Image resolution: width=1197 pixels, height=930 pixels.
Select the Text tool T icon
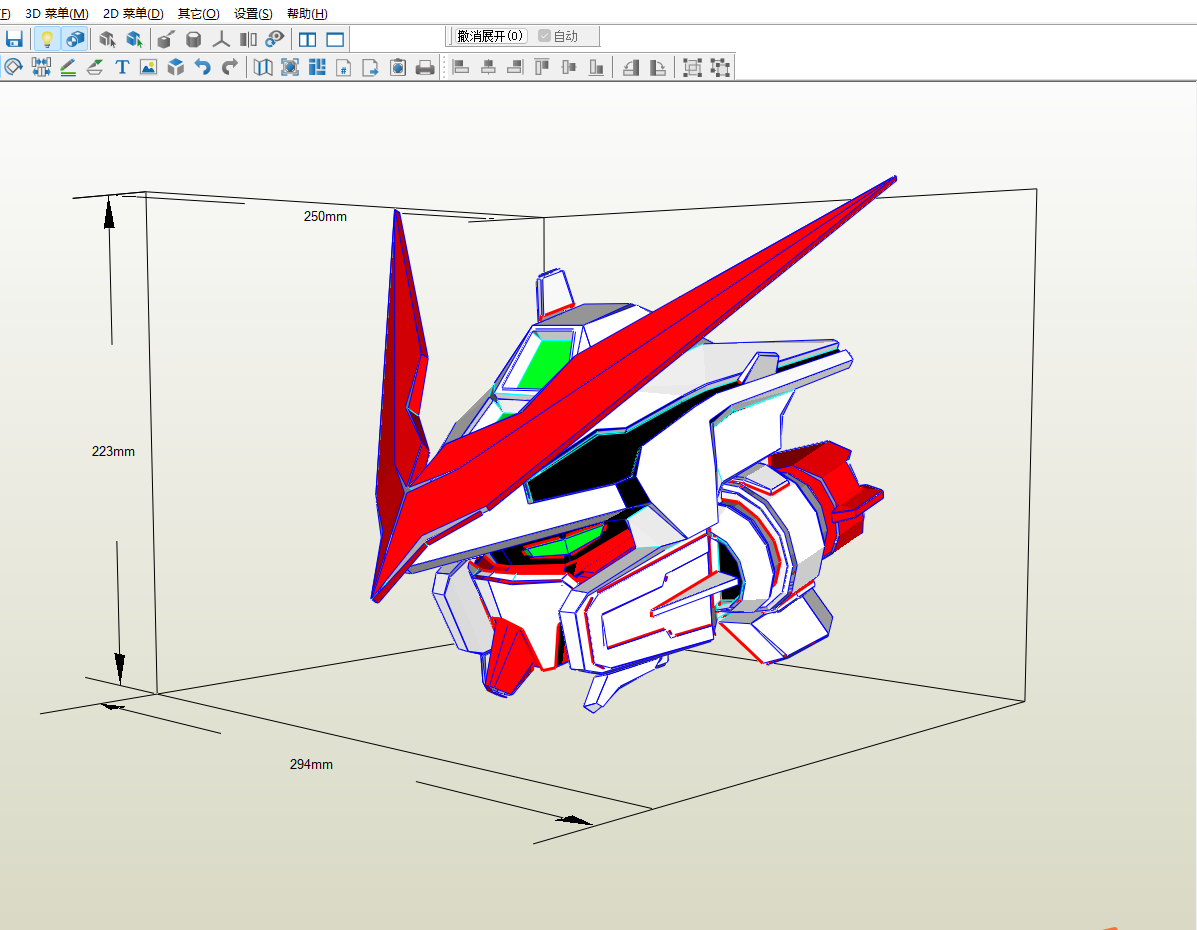[122, 67]
